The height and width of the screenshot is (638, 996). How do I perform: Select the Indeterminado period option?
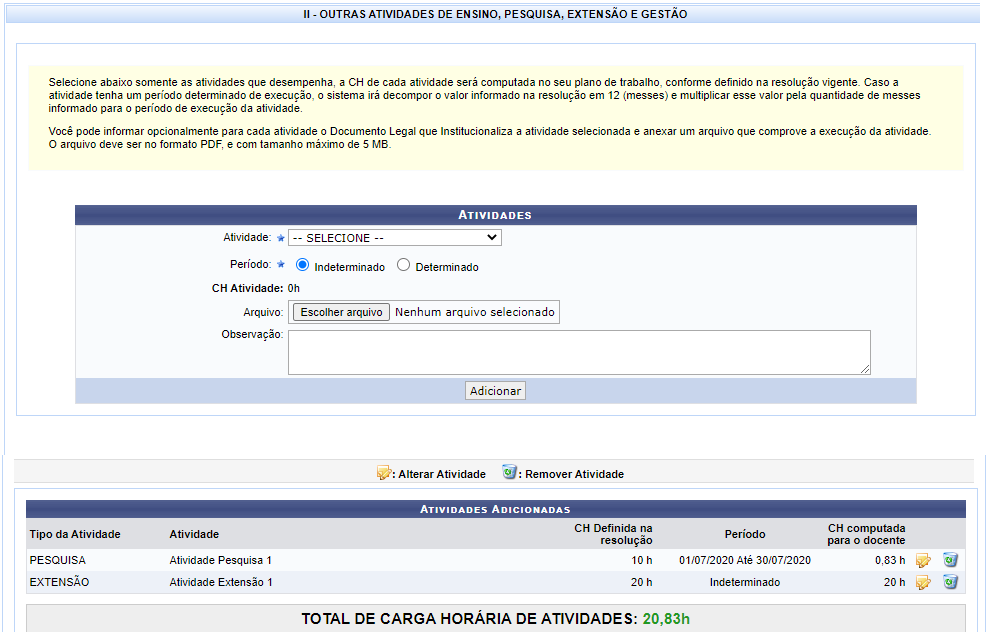click(303, 266)
